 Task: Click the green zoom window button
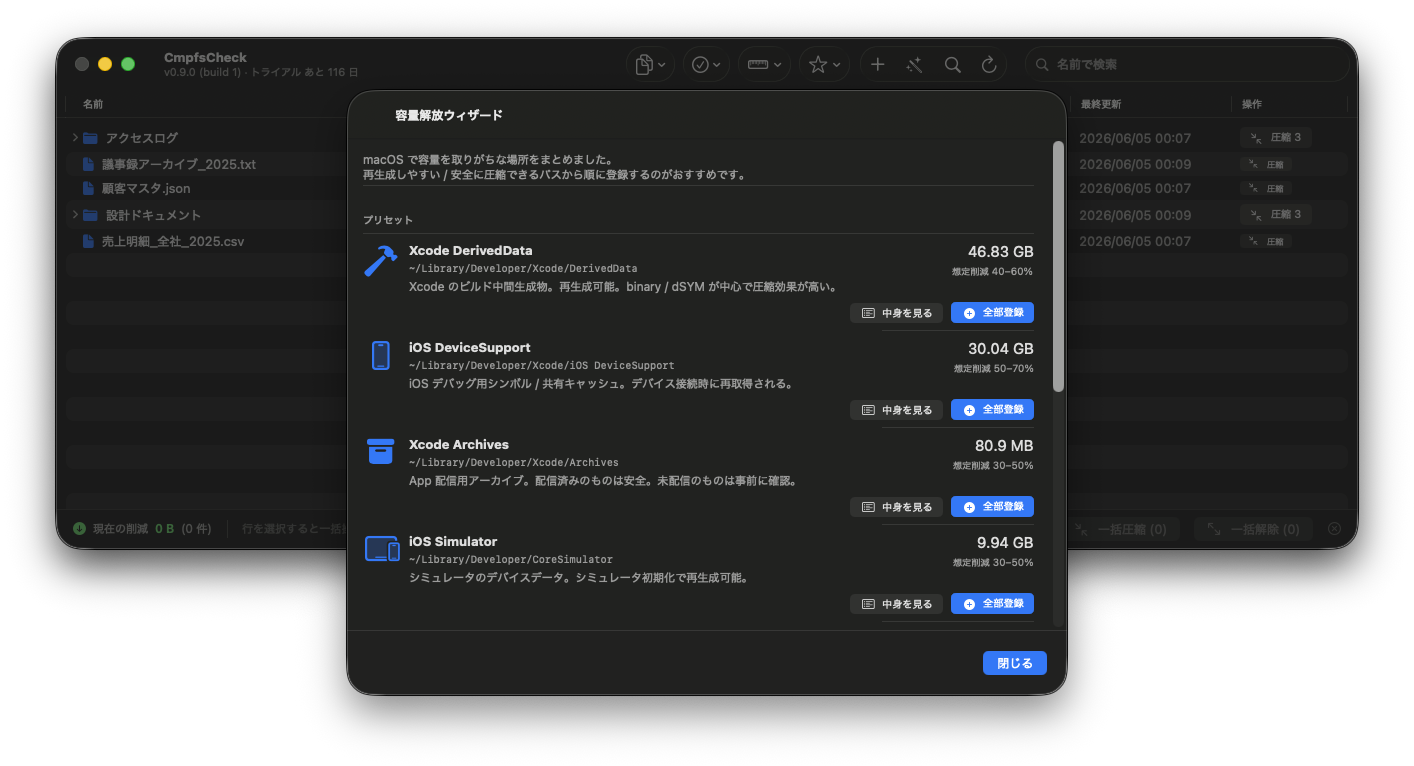(128, 64)
